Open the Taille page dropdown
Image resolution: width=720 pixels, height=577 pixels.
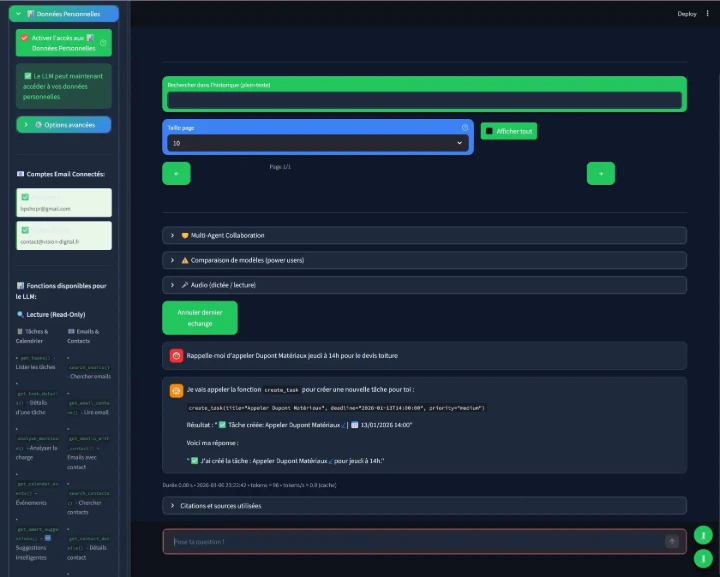(318, 143)
